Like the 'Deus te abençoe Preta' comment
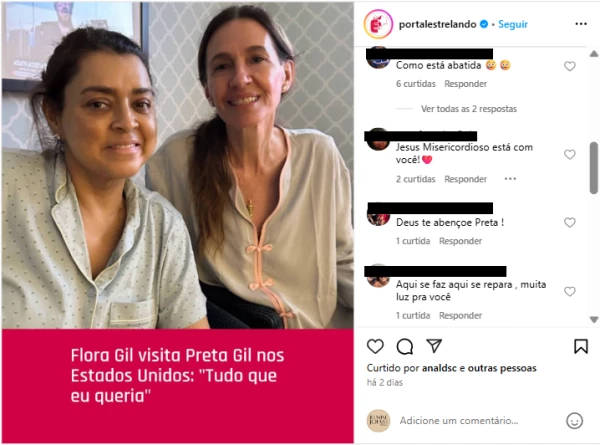 (x=569, y=222)
